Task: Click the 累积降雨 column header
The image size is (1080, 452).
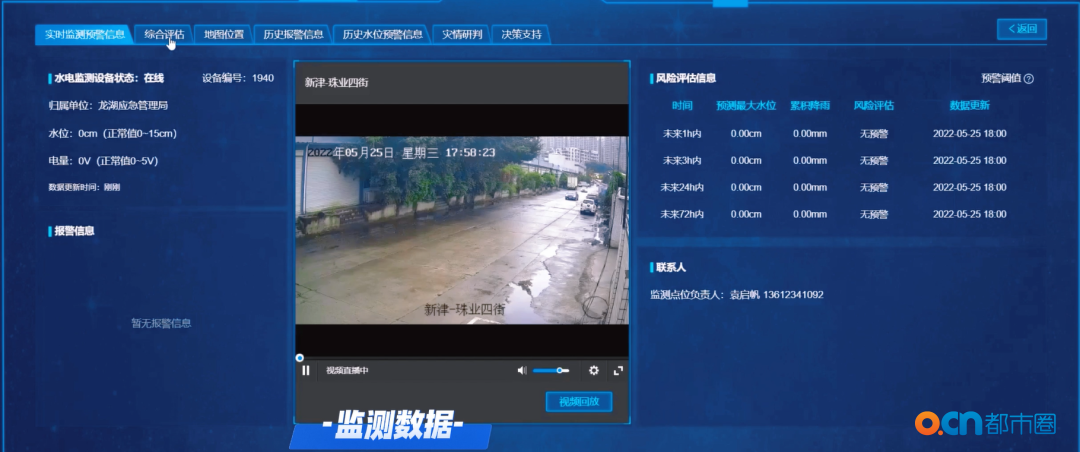Action: pyautogui.click(x=810, y=106)
